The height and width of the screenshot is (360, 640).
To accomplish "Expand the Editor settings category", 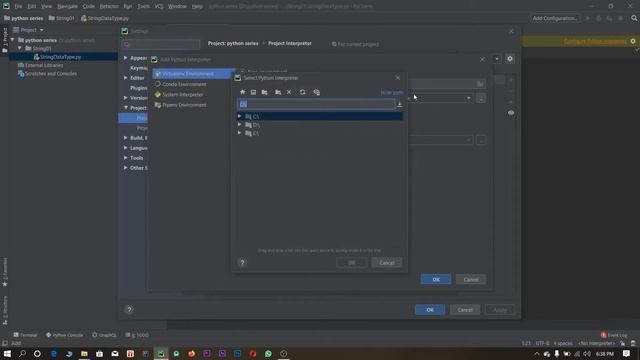I will point(126,78).
